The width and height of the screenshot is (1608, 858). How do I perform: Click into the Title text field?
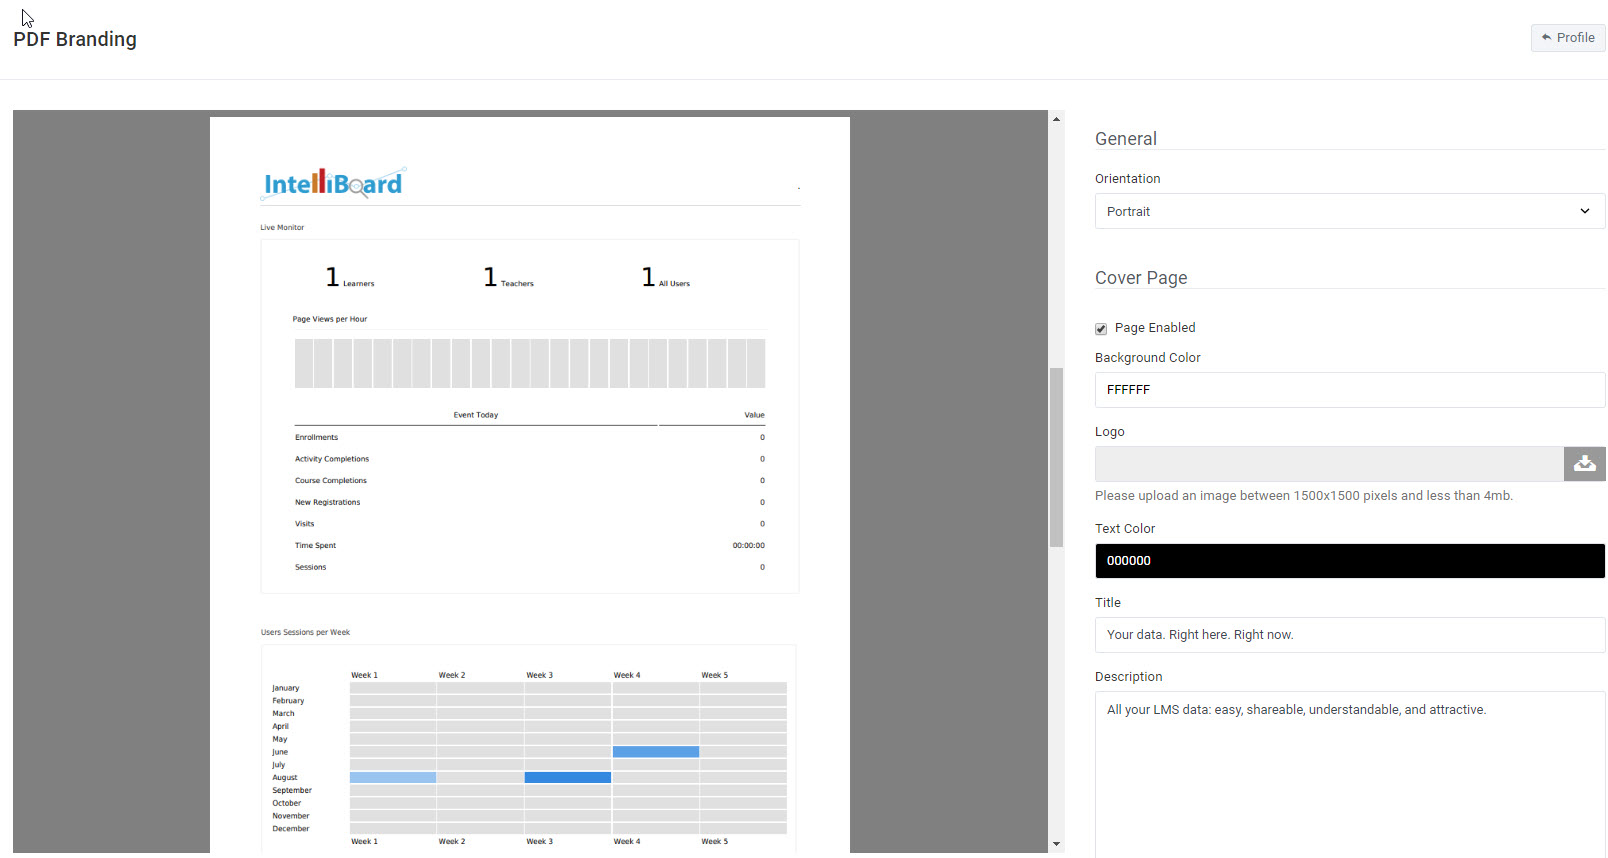pos(1349,635)
